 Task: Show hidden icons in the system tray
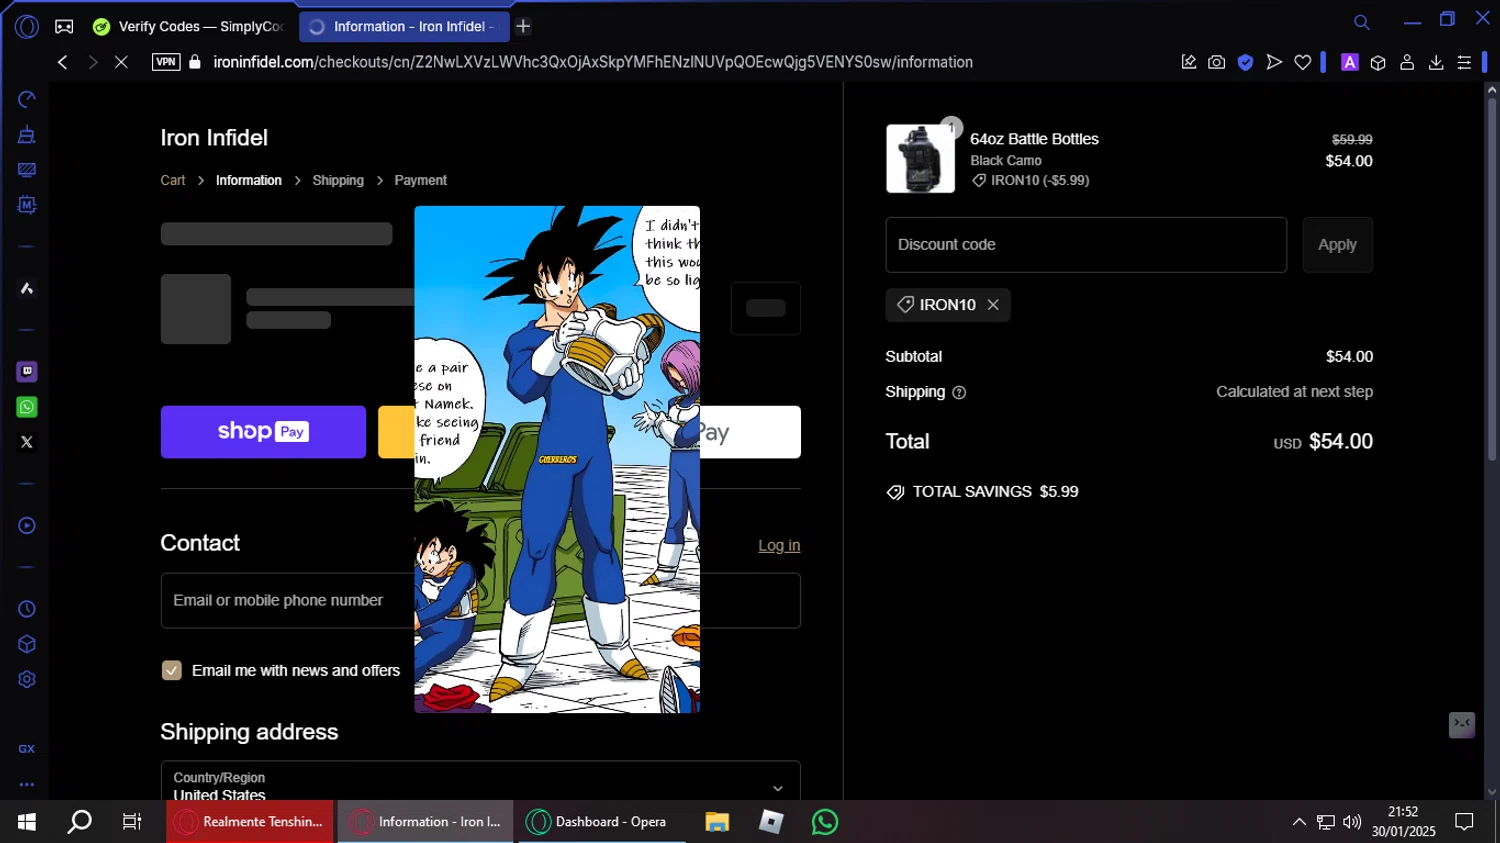click(x=1298, y=822)
